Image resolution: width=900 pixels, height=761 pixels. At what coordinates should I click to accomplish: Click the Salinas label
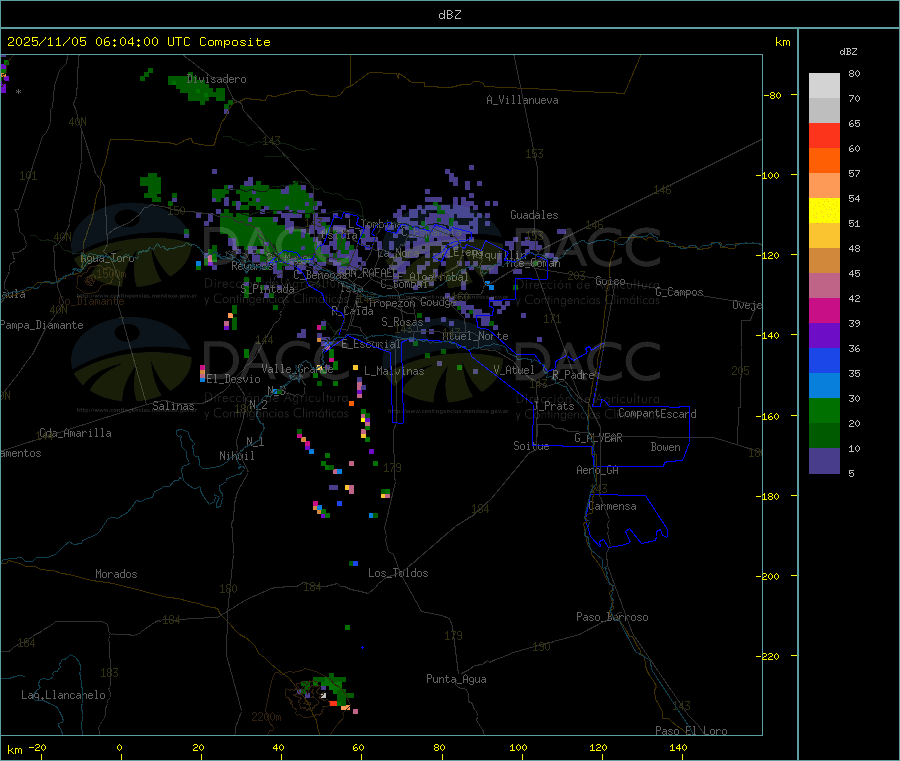(173, 406)
